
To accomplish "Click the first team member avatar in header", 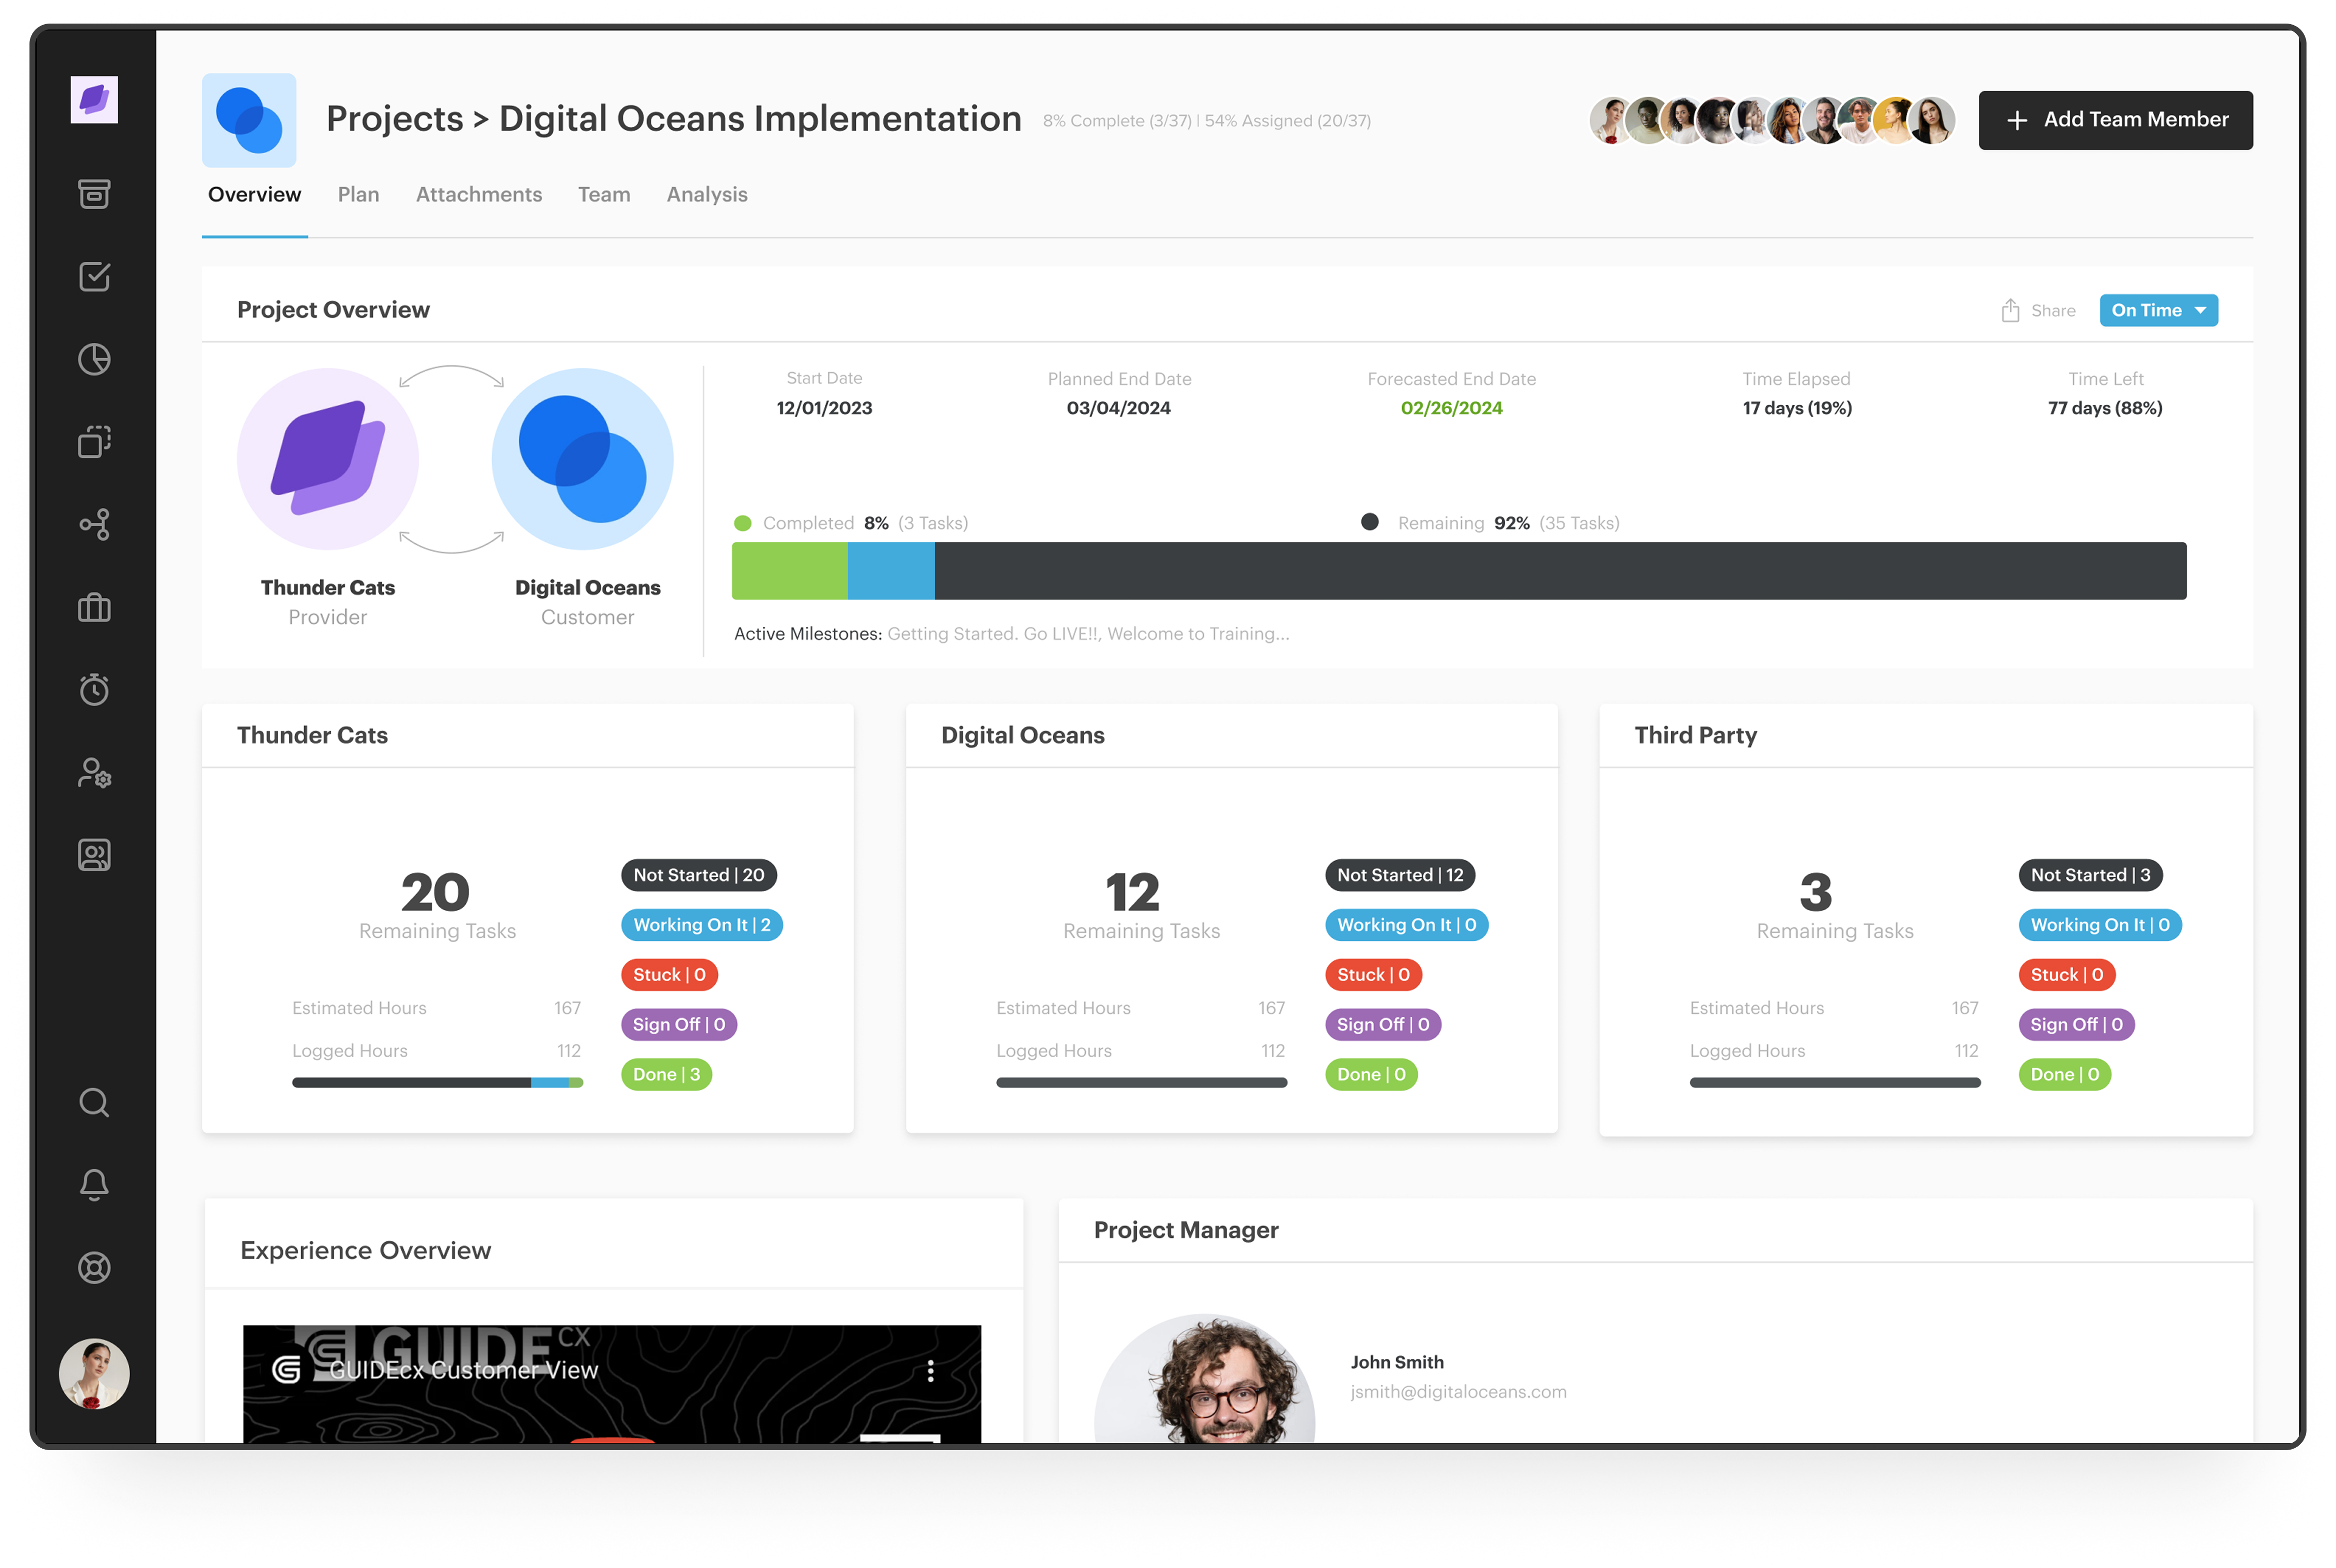I will tap(1611, 120).
